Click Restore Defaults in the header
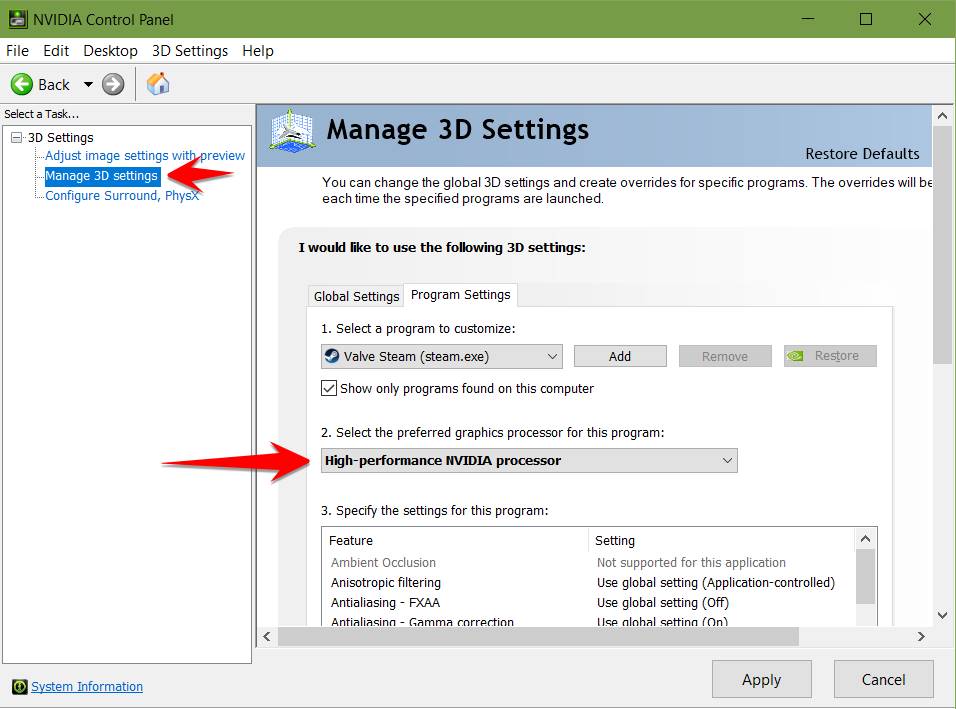Screen dimensions: 956x709 click(x=862, y=154)
